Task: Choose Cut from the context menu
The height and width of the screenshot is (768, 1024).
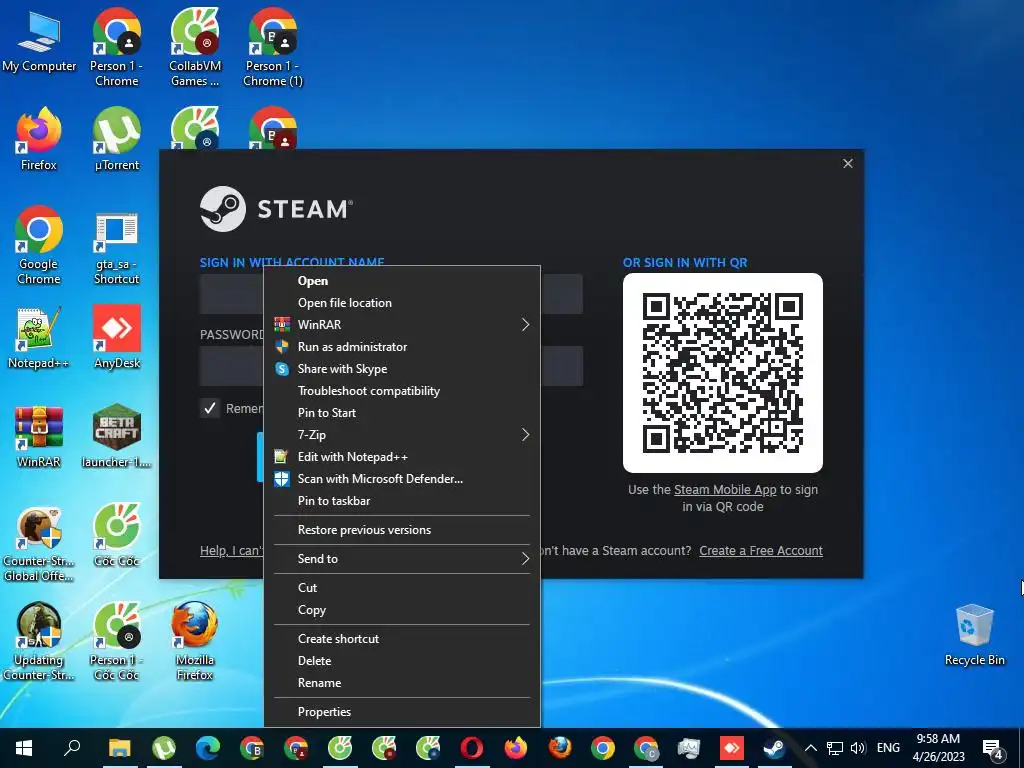Action: (x=402, y=588)
